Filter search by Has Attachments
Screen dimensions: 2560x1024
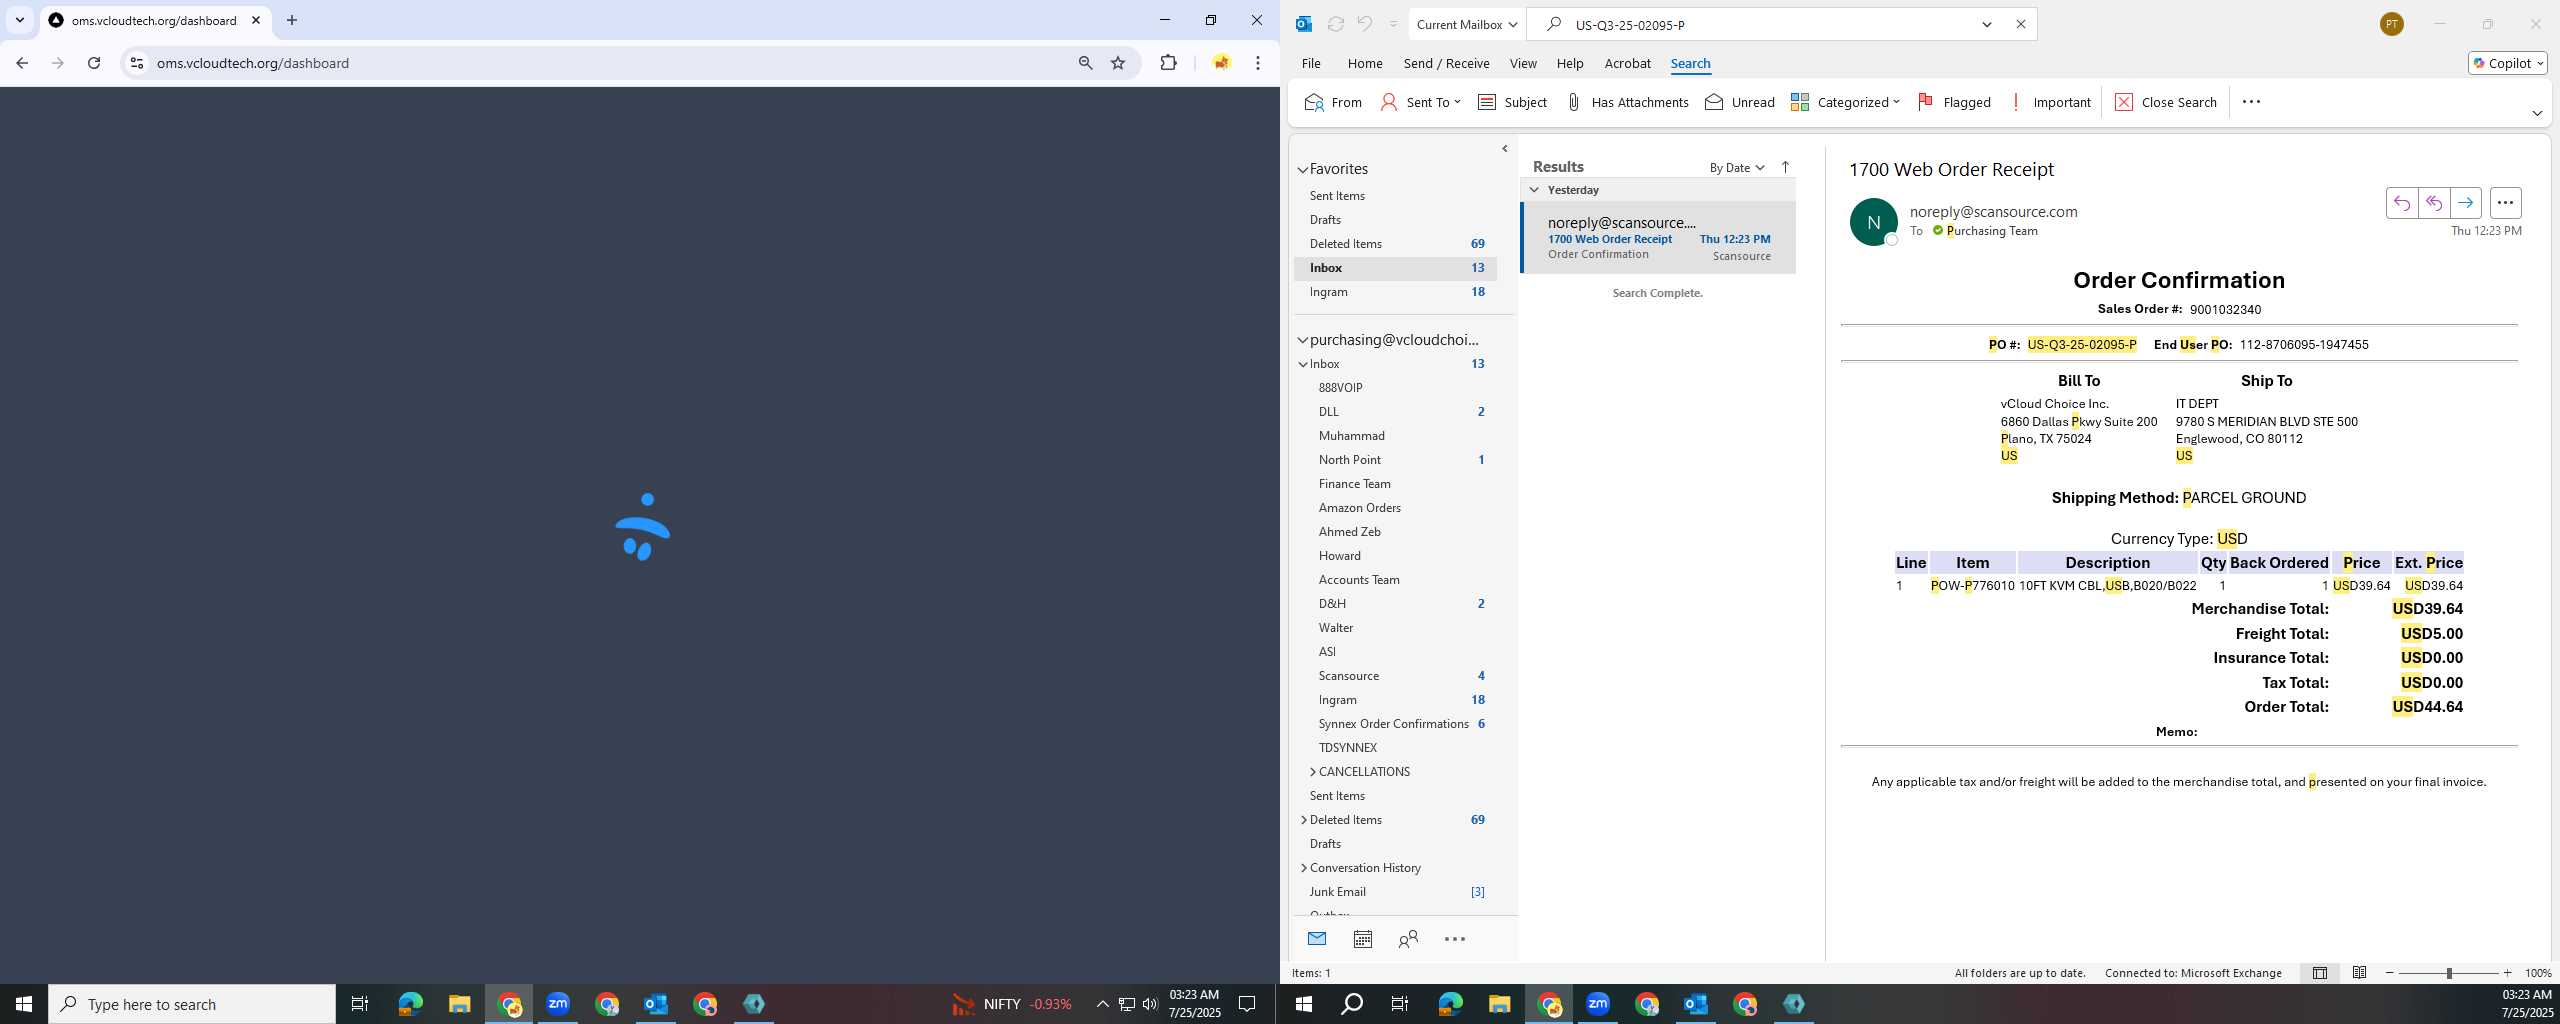[1627, 102]
